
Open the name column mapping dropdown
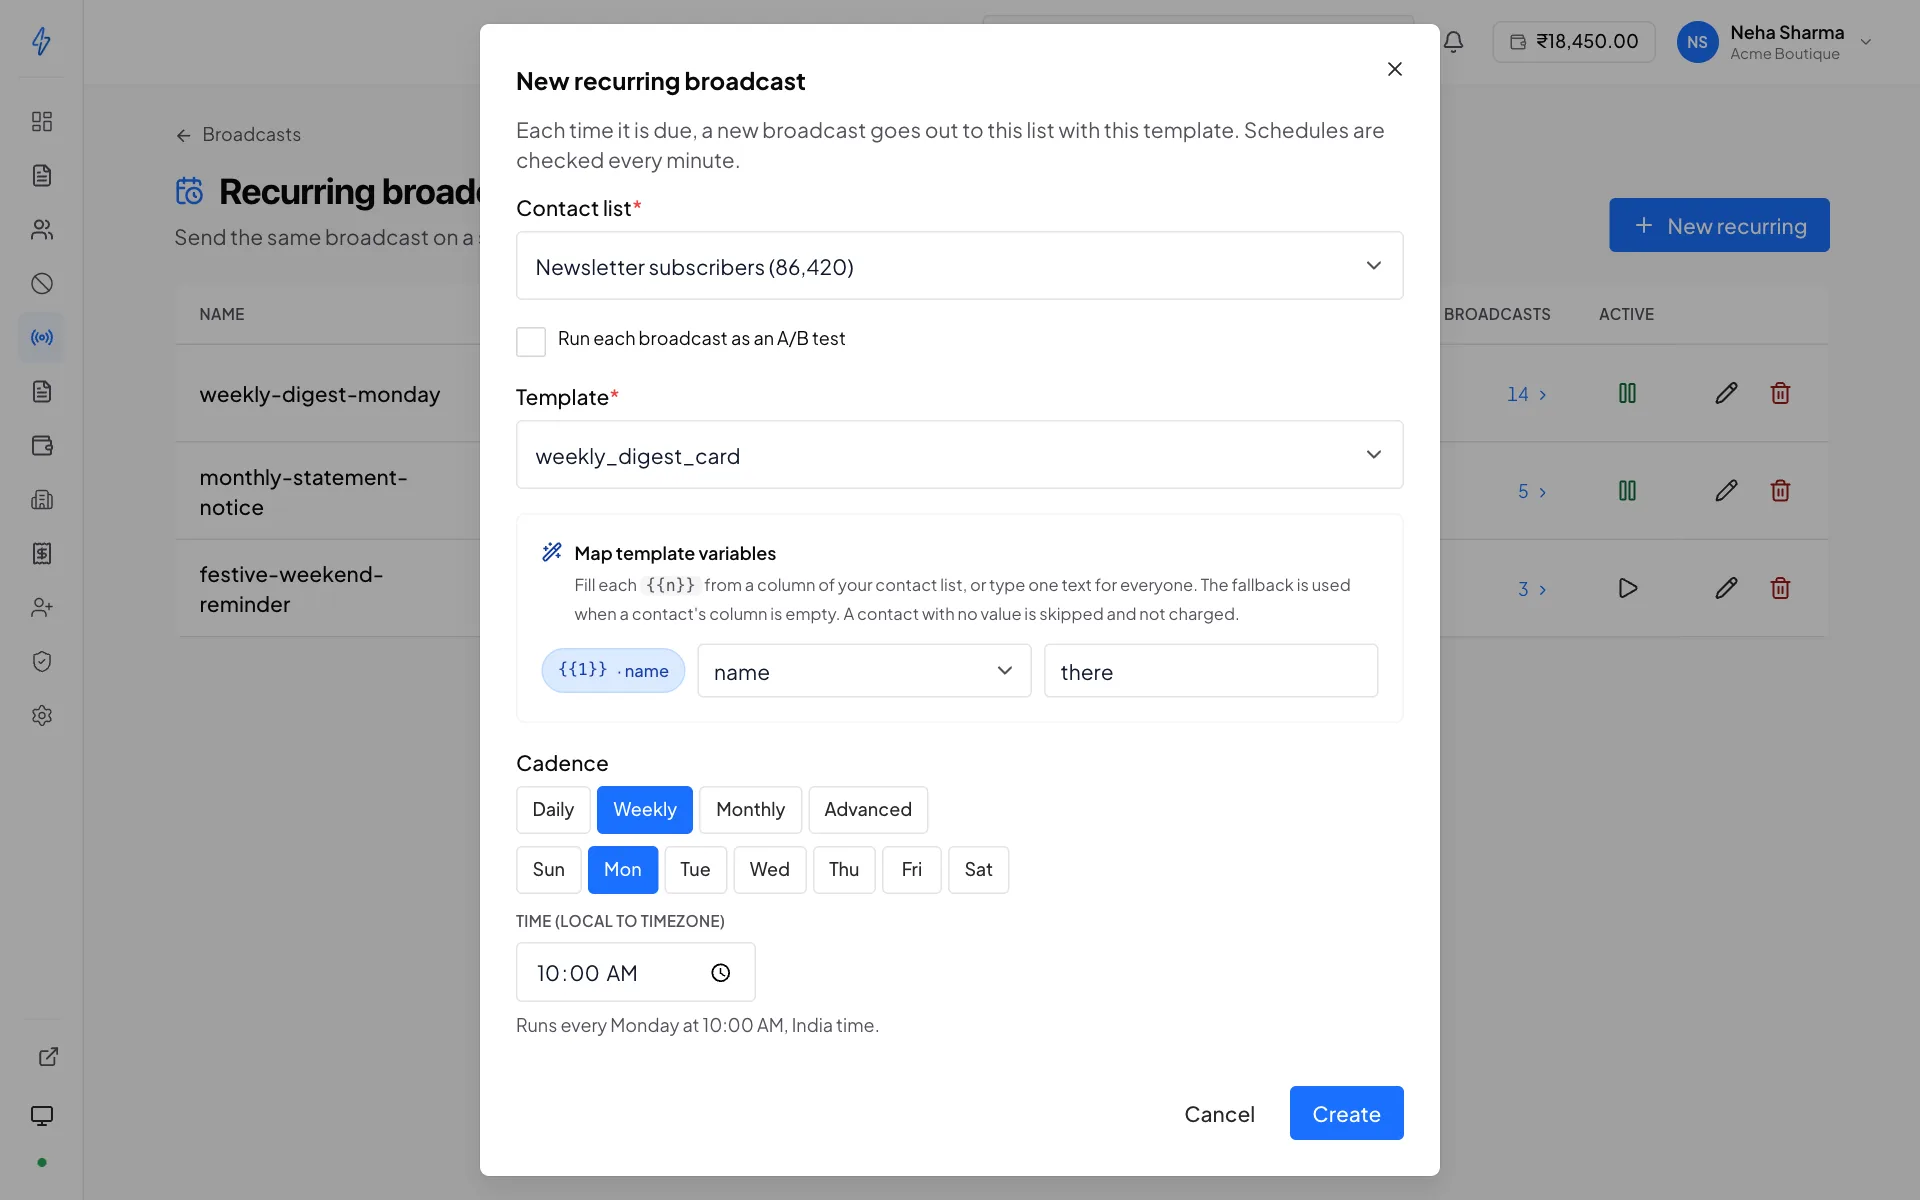864,671
